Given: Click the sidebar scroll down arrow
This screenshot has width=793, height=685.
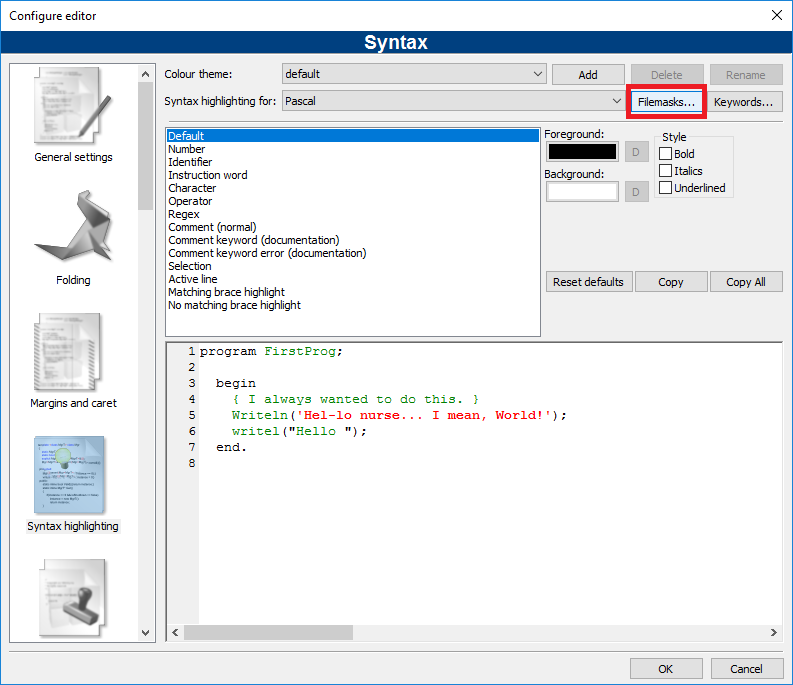Looking at the screenshot, I should point(146,632).
